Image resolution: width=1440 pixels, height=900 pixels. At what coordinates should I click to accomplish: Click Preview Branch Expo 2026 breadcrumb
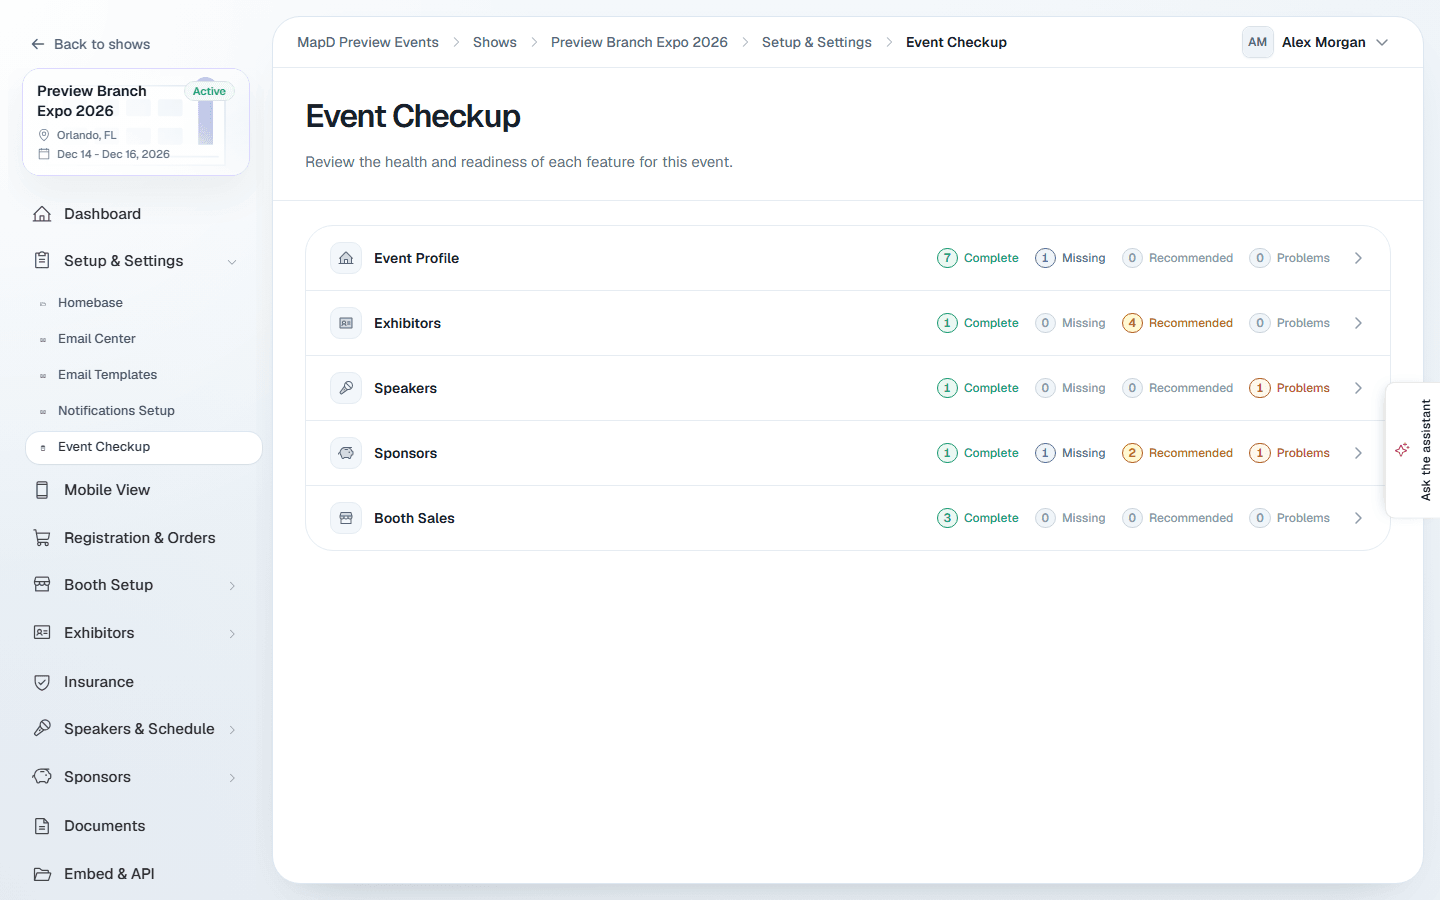(x=639, y=42)
